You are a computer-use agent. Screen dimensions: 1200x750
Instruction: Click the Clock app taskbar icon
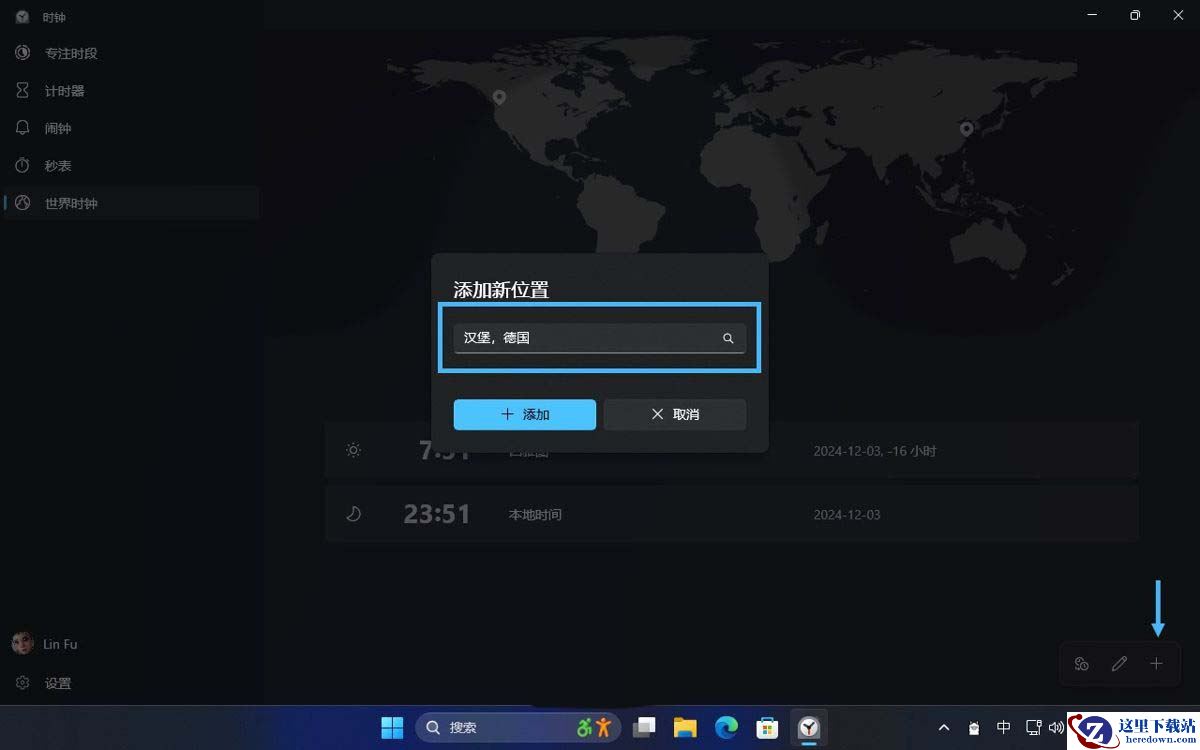click(808, 727)
